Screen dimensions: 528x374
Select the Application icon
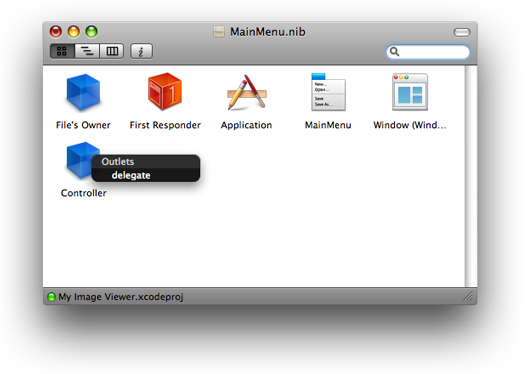247,92
